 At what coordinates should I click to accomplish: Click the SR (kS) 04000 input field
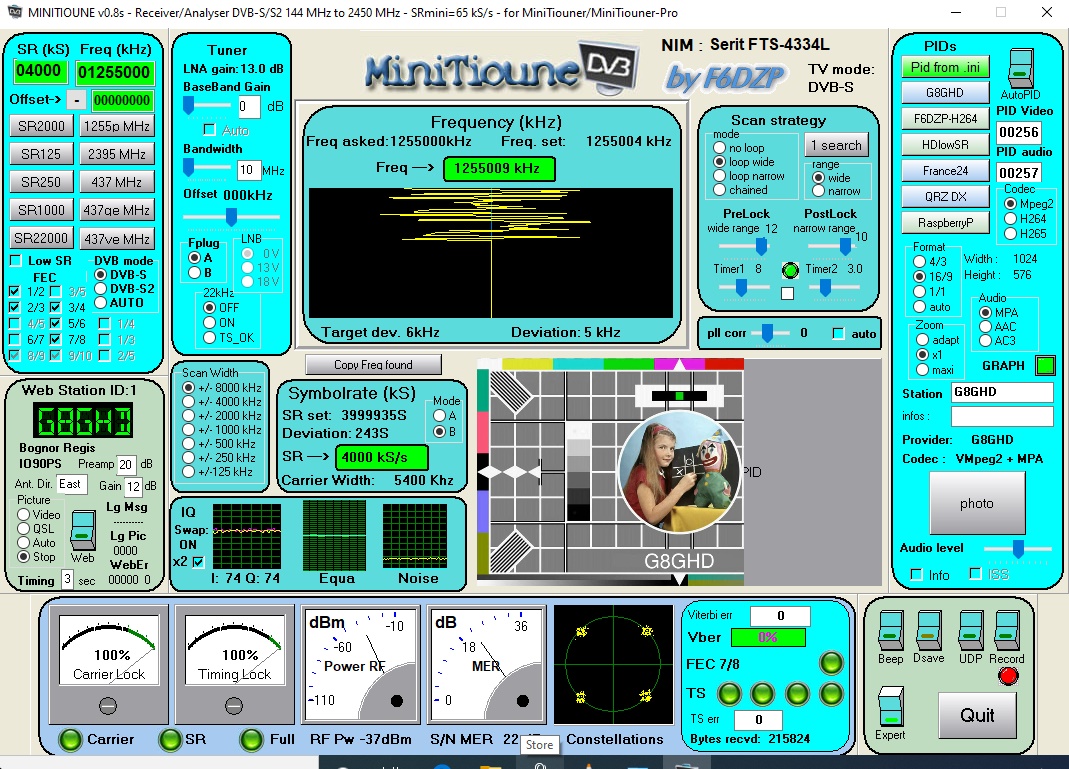pyautogui.click(x=39, y=71)
